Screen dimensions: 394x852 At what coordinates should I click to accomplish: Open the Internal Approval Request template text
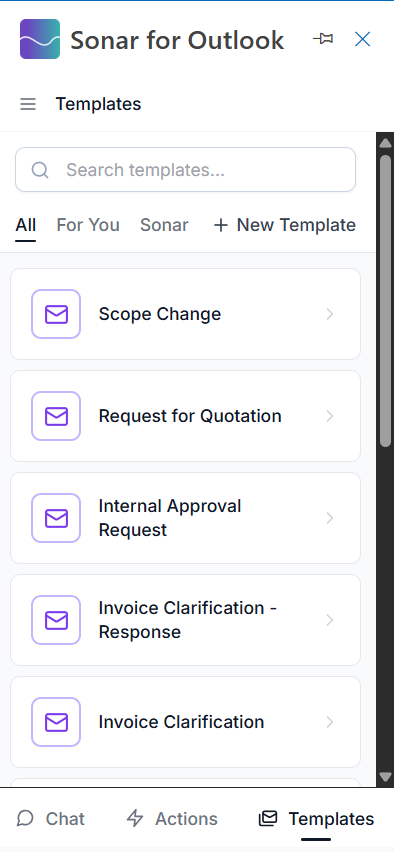(170, 518)
